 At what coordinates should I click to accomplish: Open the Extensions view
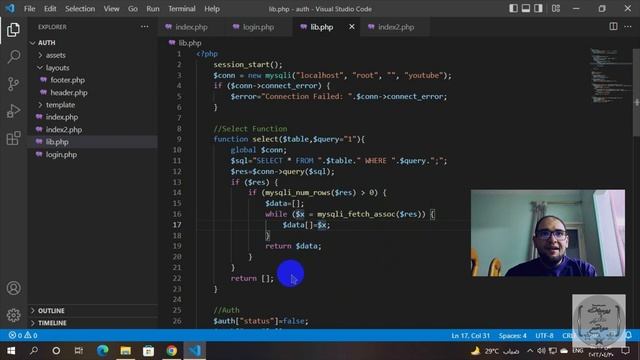13,138
